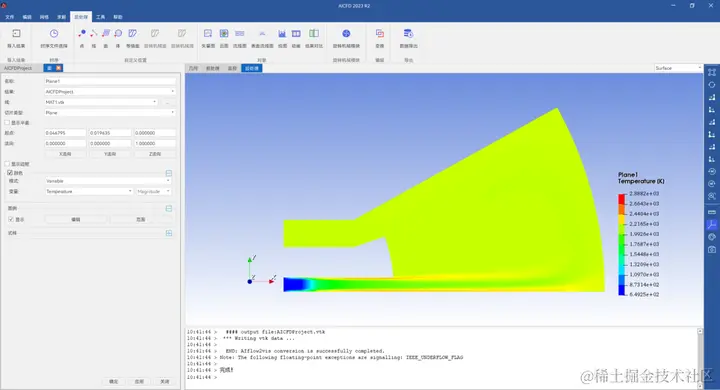Select the point location tool icon
The width and height of the screenshot is (720, 390).
pyautogui.click(x=82, y=34)
